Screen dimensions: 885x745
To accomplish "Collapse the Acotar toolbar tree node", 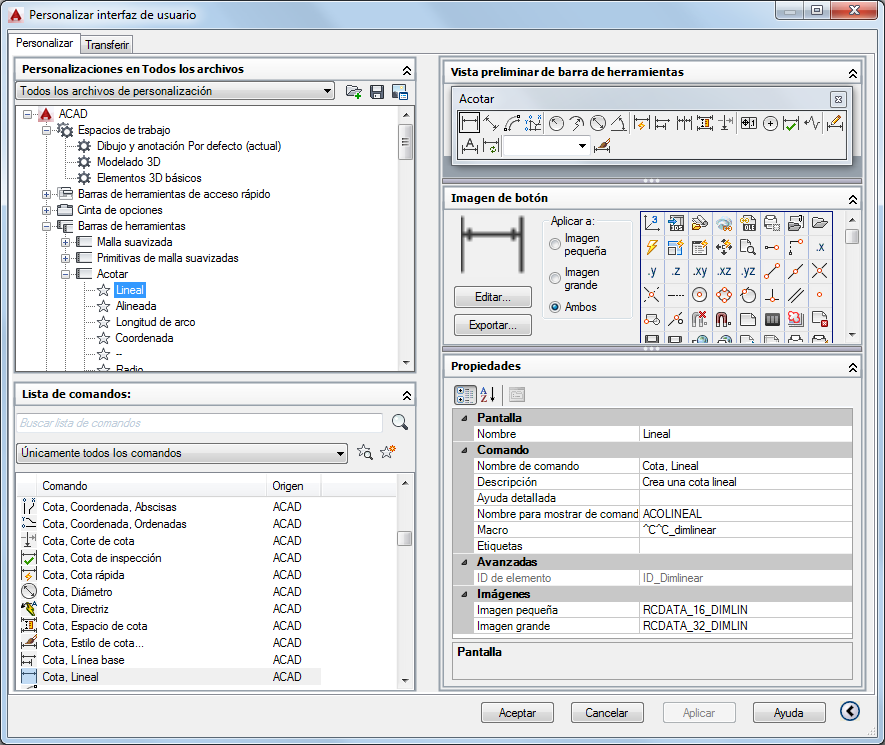I will coord(66,274).
